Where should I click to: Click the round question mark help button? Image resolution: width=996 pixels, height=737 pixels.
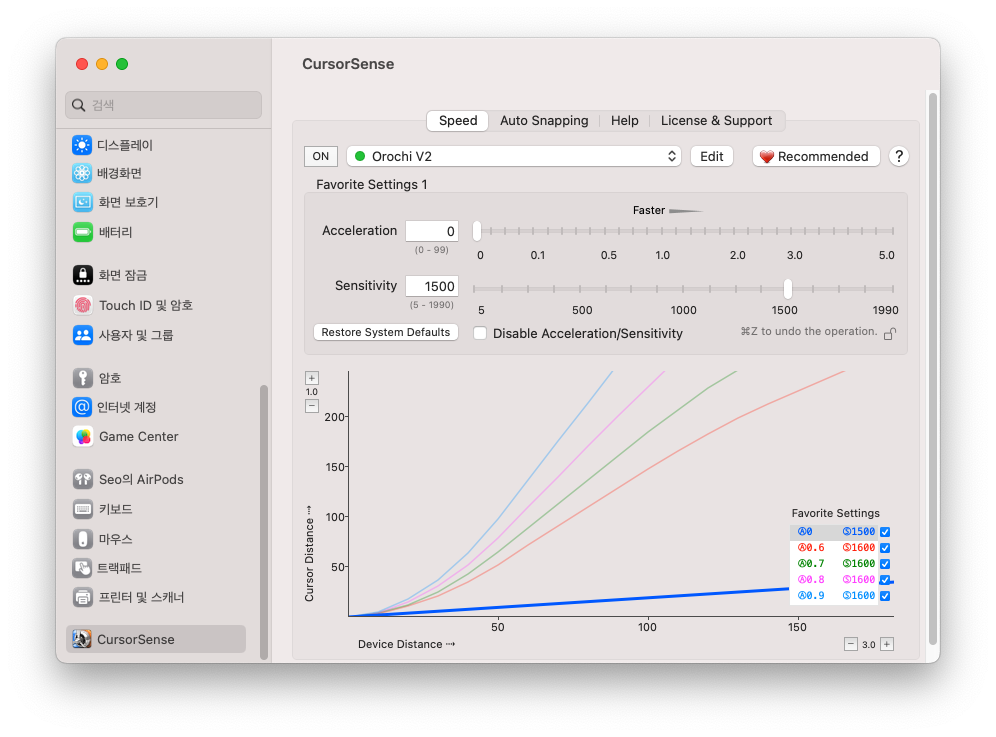coord(899,156)
